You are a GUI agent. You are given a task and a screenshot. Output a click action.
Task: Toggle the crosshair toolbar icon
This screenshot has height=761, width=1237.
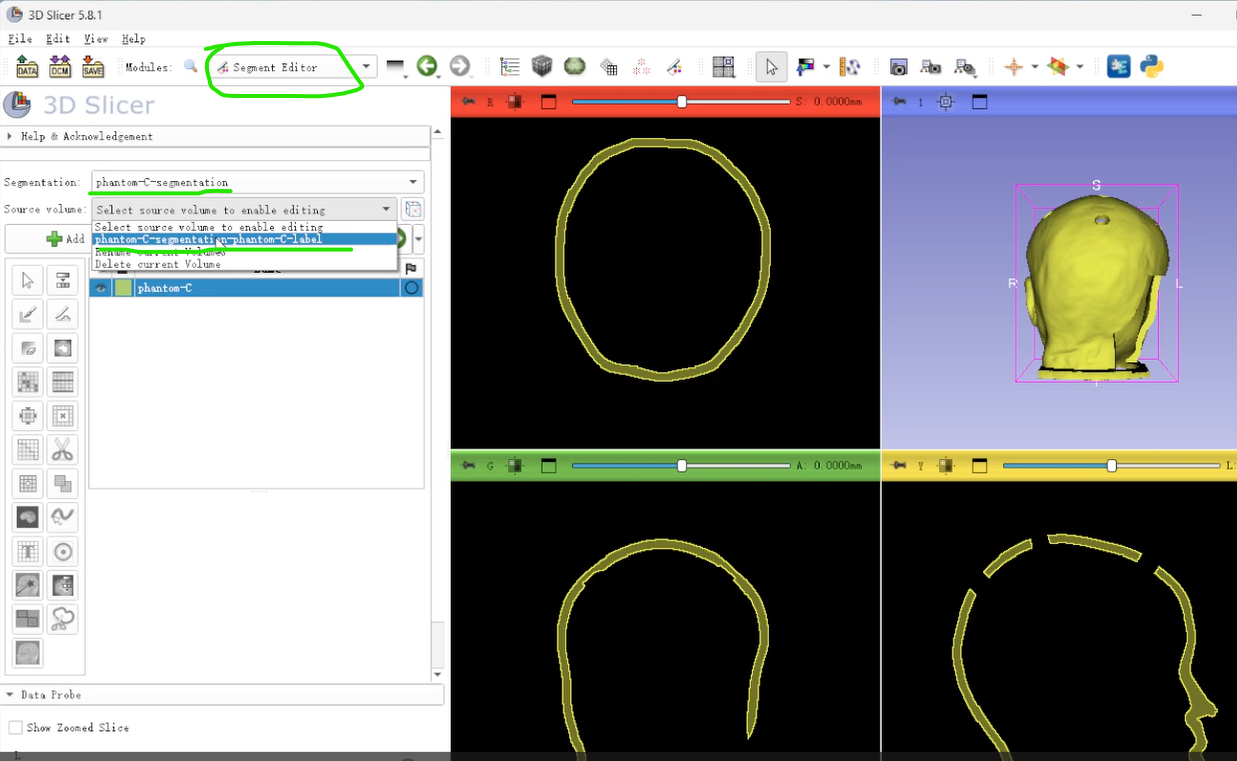click(x=1014, y=67)
